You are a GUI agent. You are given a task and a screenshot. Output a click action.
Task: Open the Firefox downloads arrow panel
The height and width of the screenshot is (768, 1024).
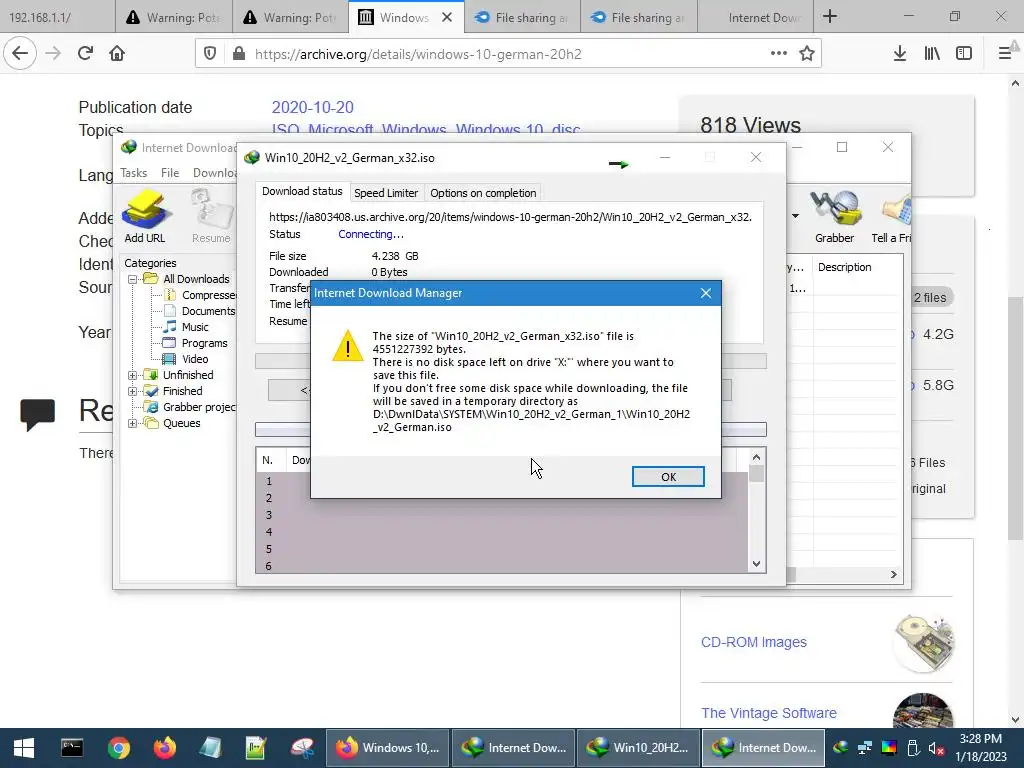point(899,54)
